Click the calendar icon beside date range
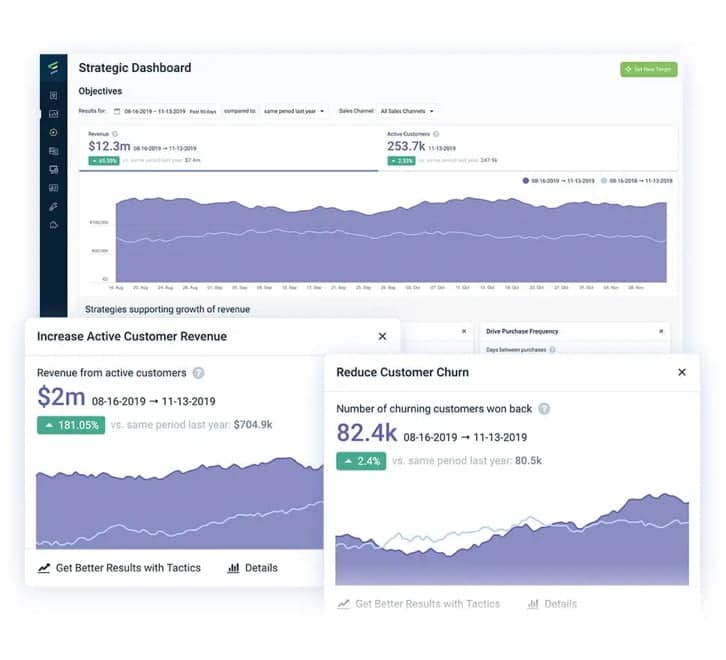 117,111
